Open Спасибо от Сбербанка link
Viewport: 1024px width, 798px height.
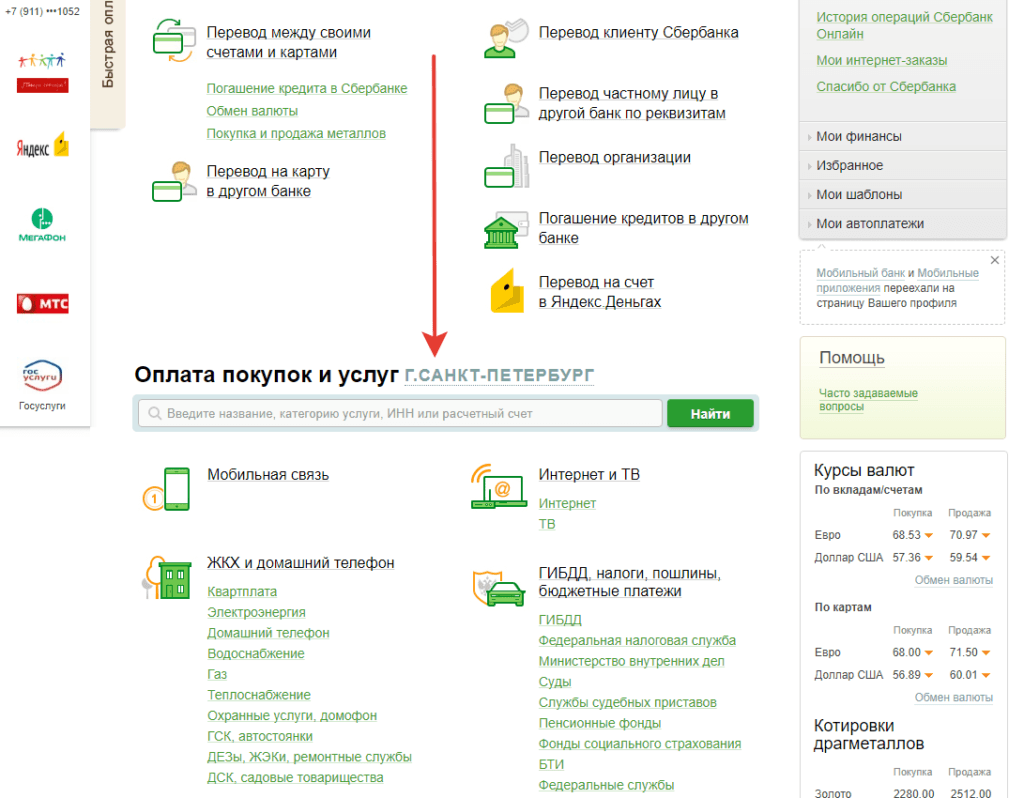(x=886, y=86)
